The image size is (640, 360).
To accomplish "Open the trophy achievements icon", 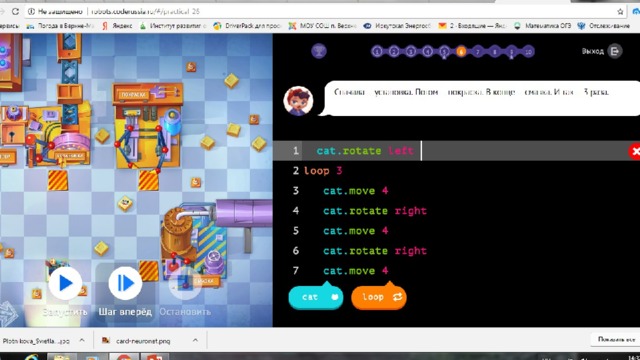I will pyautogui.click(x=319, y=51).
